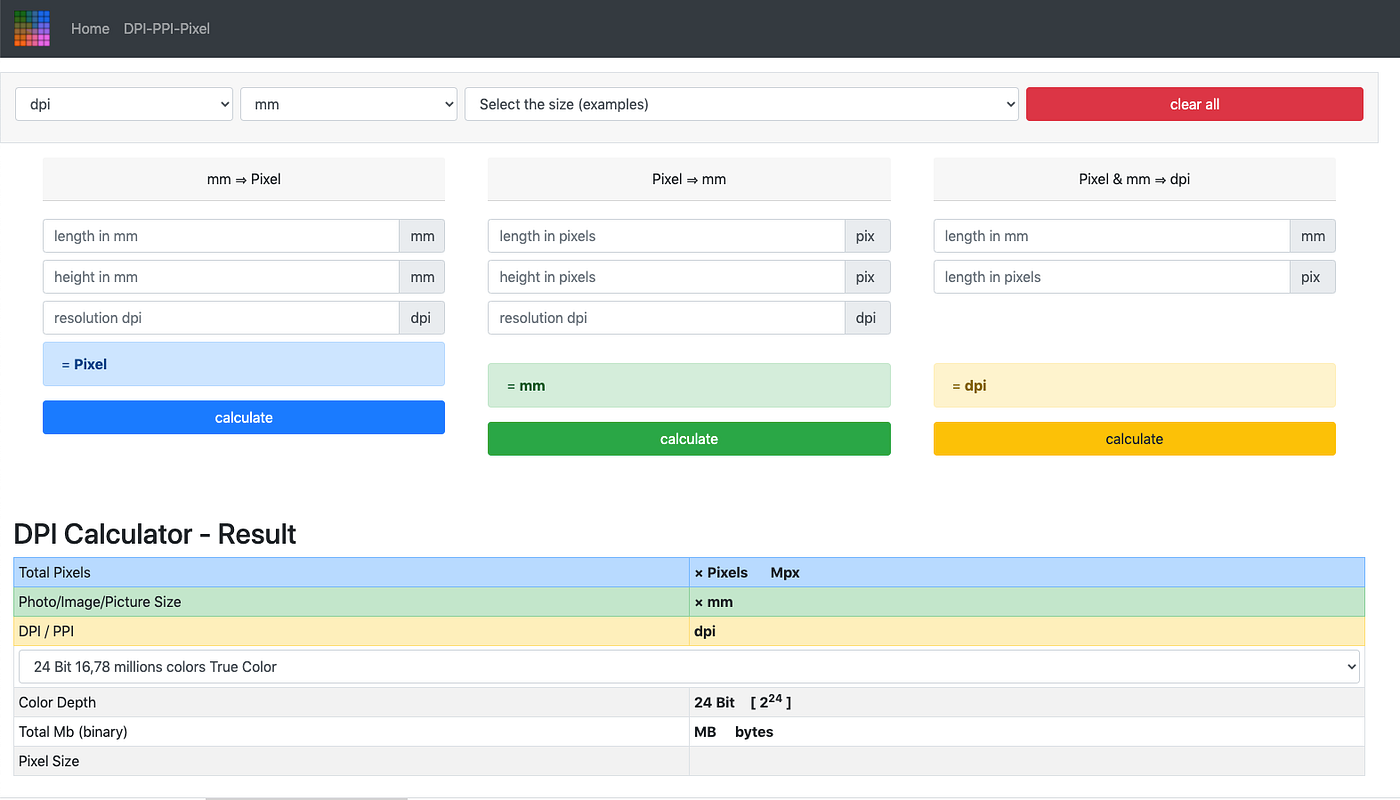Click resolution dpi field under mm ⇒ Pixel
This screenshot has width=1400, height=800.
click(221, 318)
